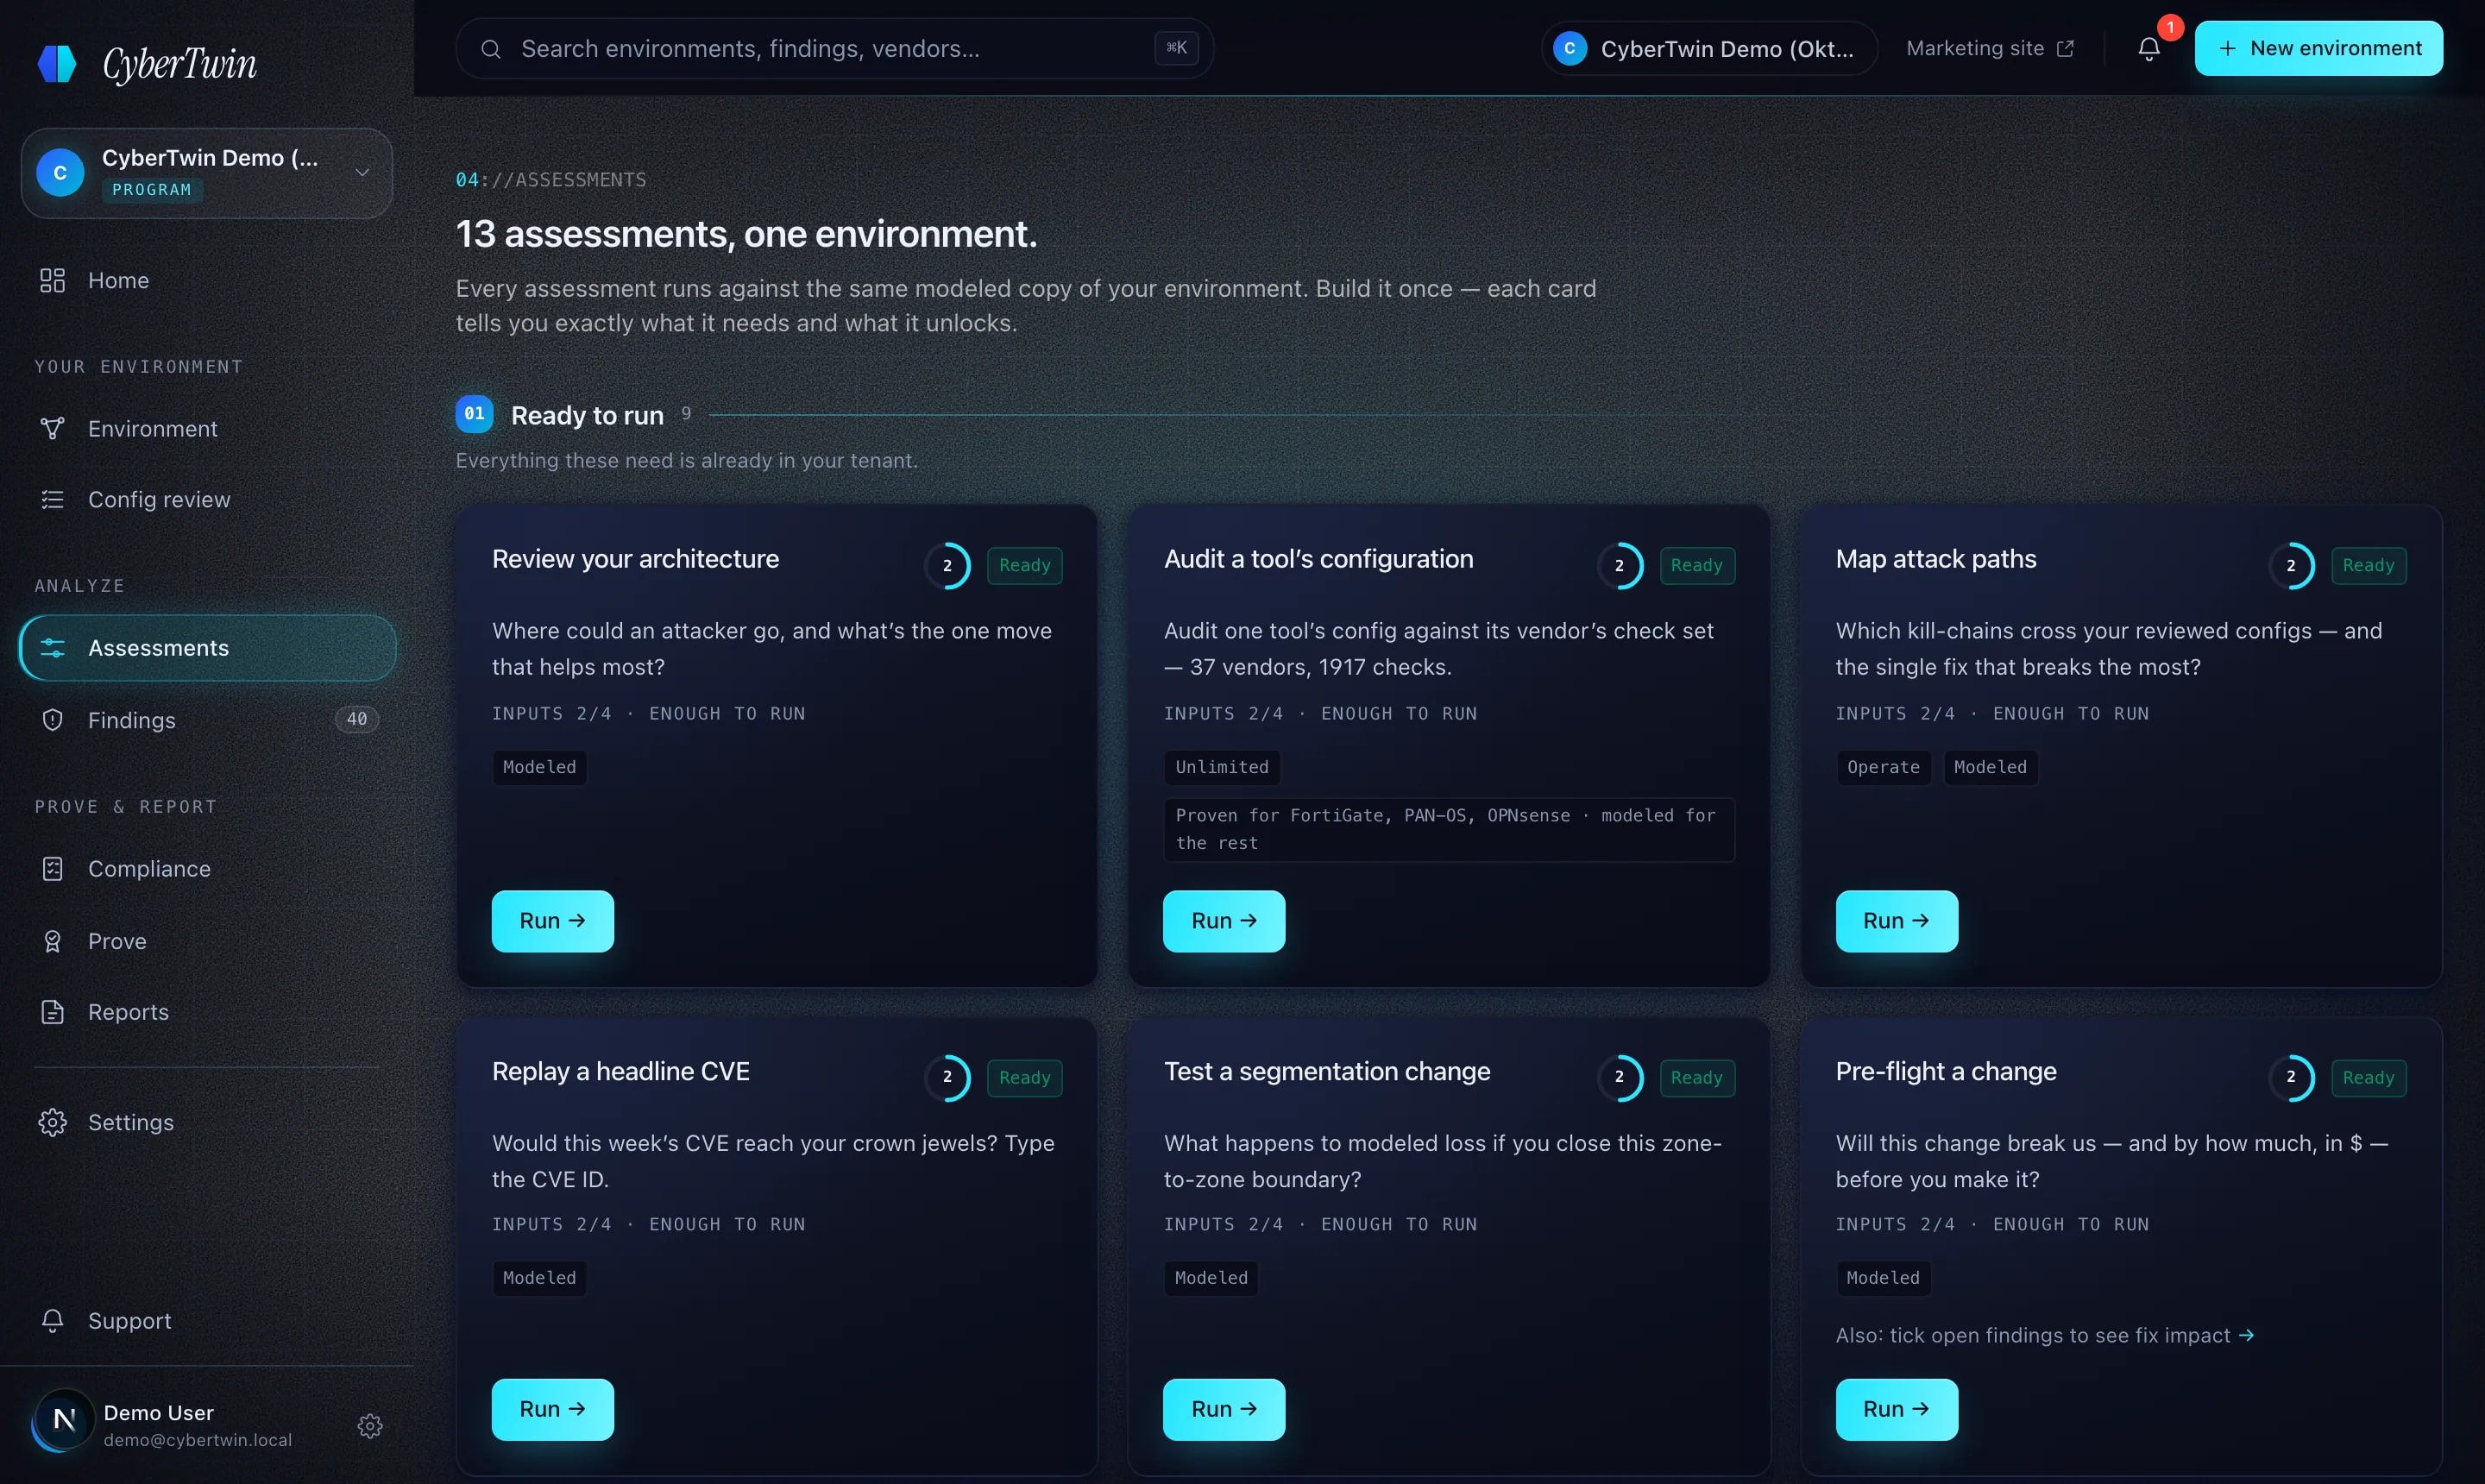The width and height of the screenshot is (2485, 1484).
Task: Open the Home dashboard icon
Action: coord(52,280)
